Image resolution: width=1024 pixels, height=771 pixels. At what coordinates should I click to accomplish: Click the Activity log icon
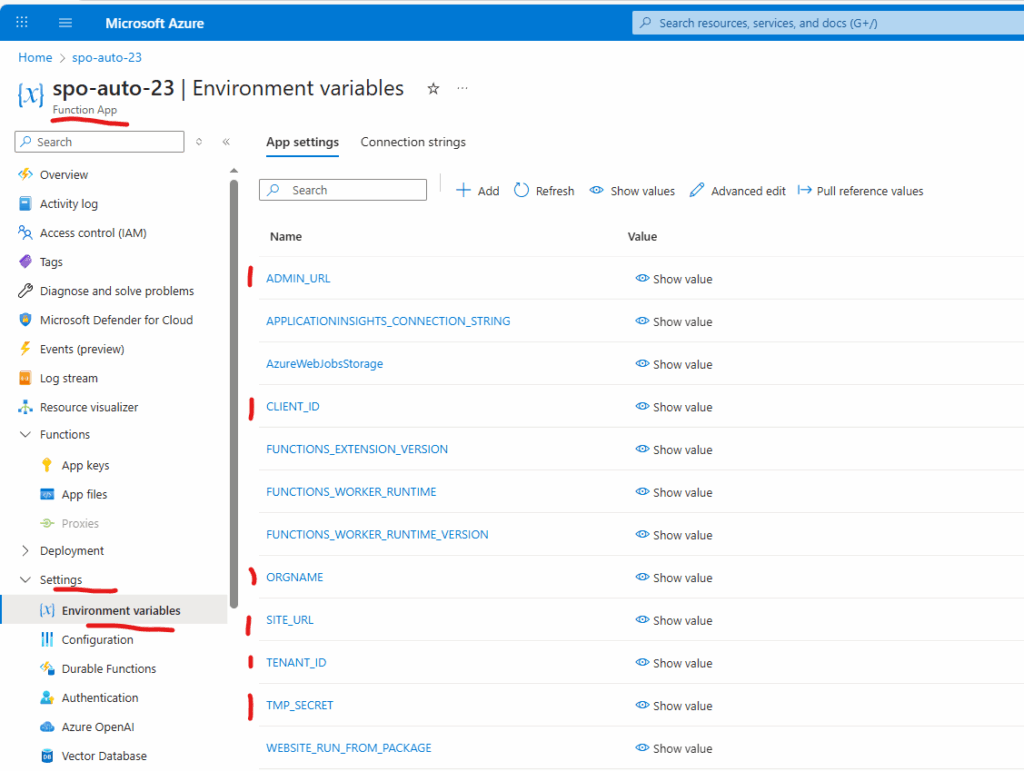[x=25, y=204]
